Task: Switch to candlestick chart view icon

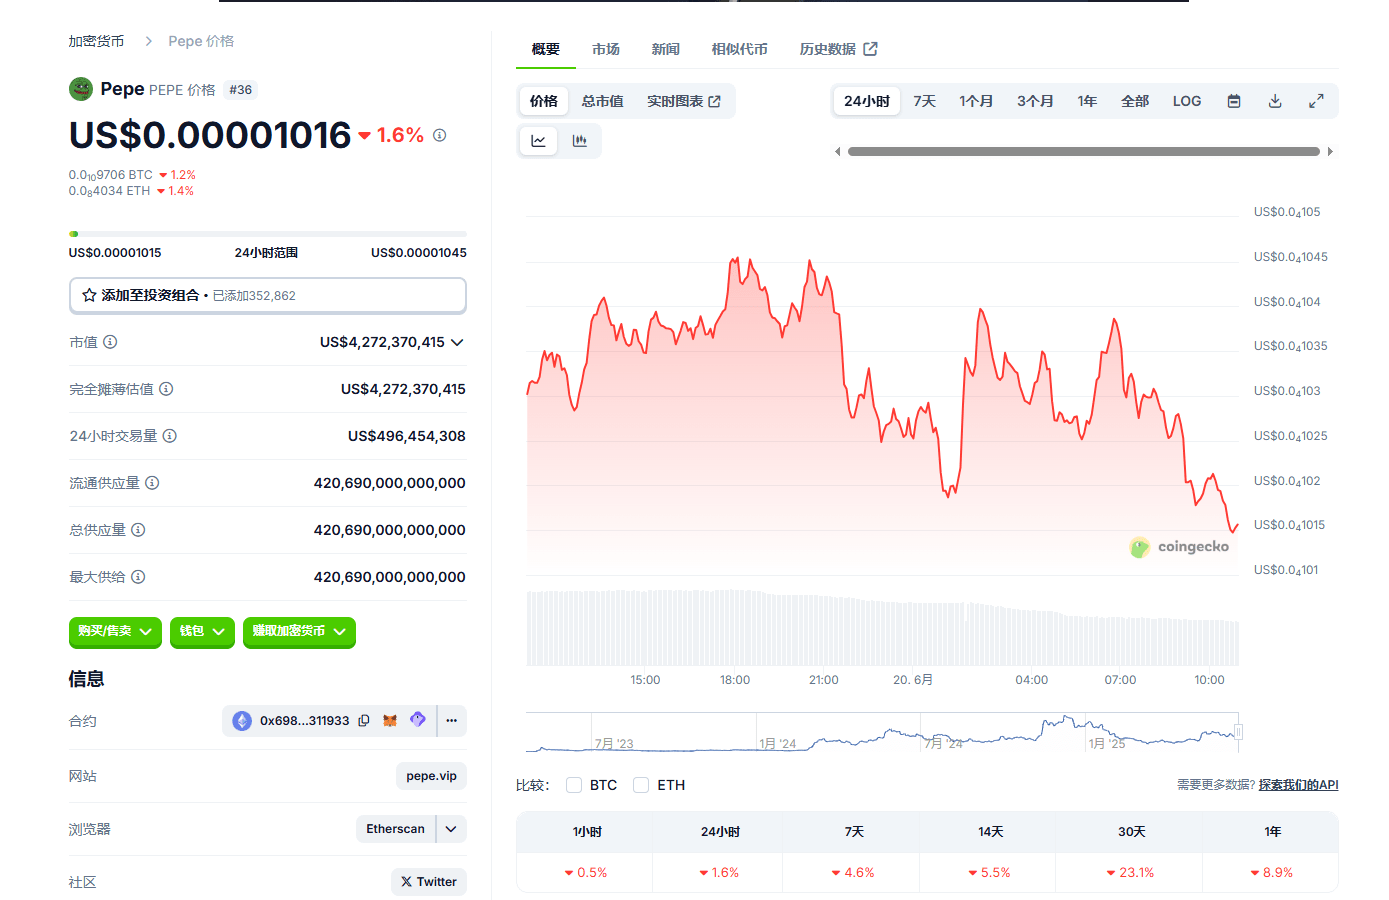Action: coord(579,141)
